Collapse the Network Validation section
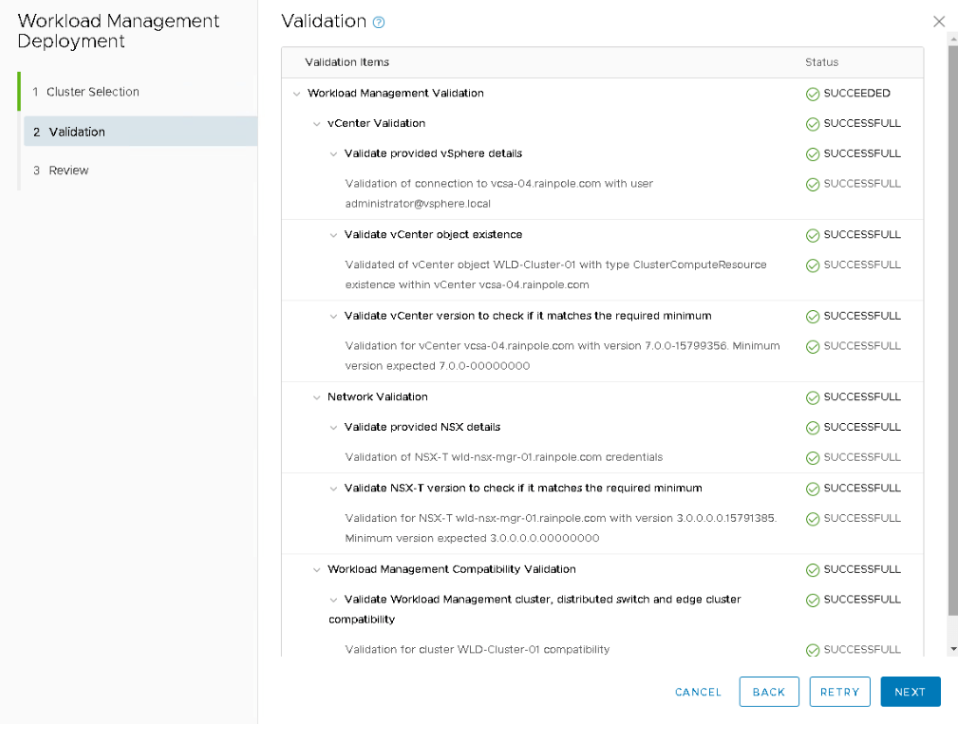The height and width of the screenshot is (732, 975). click(317, 398)
